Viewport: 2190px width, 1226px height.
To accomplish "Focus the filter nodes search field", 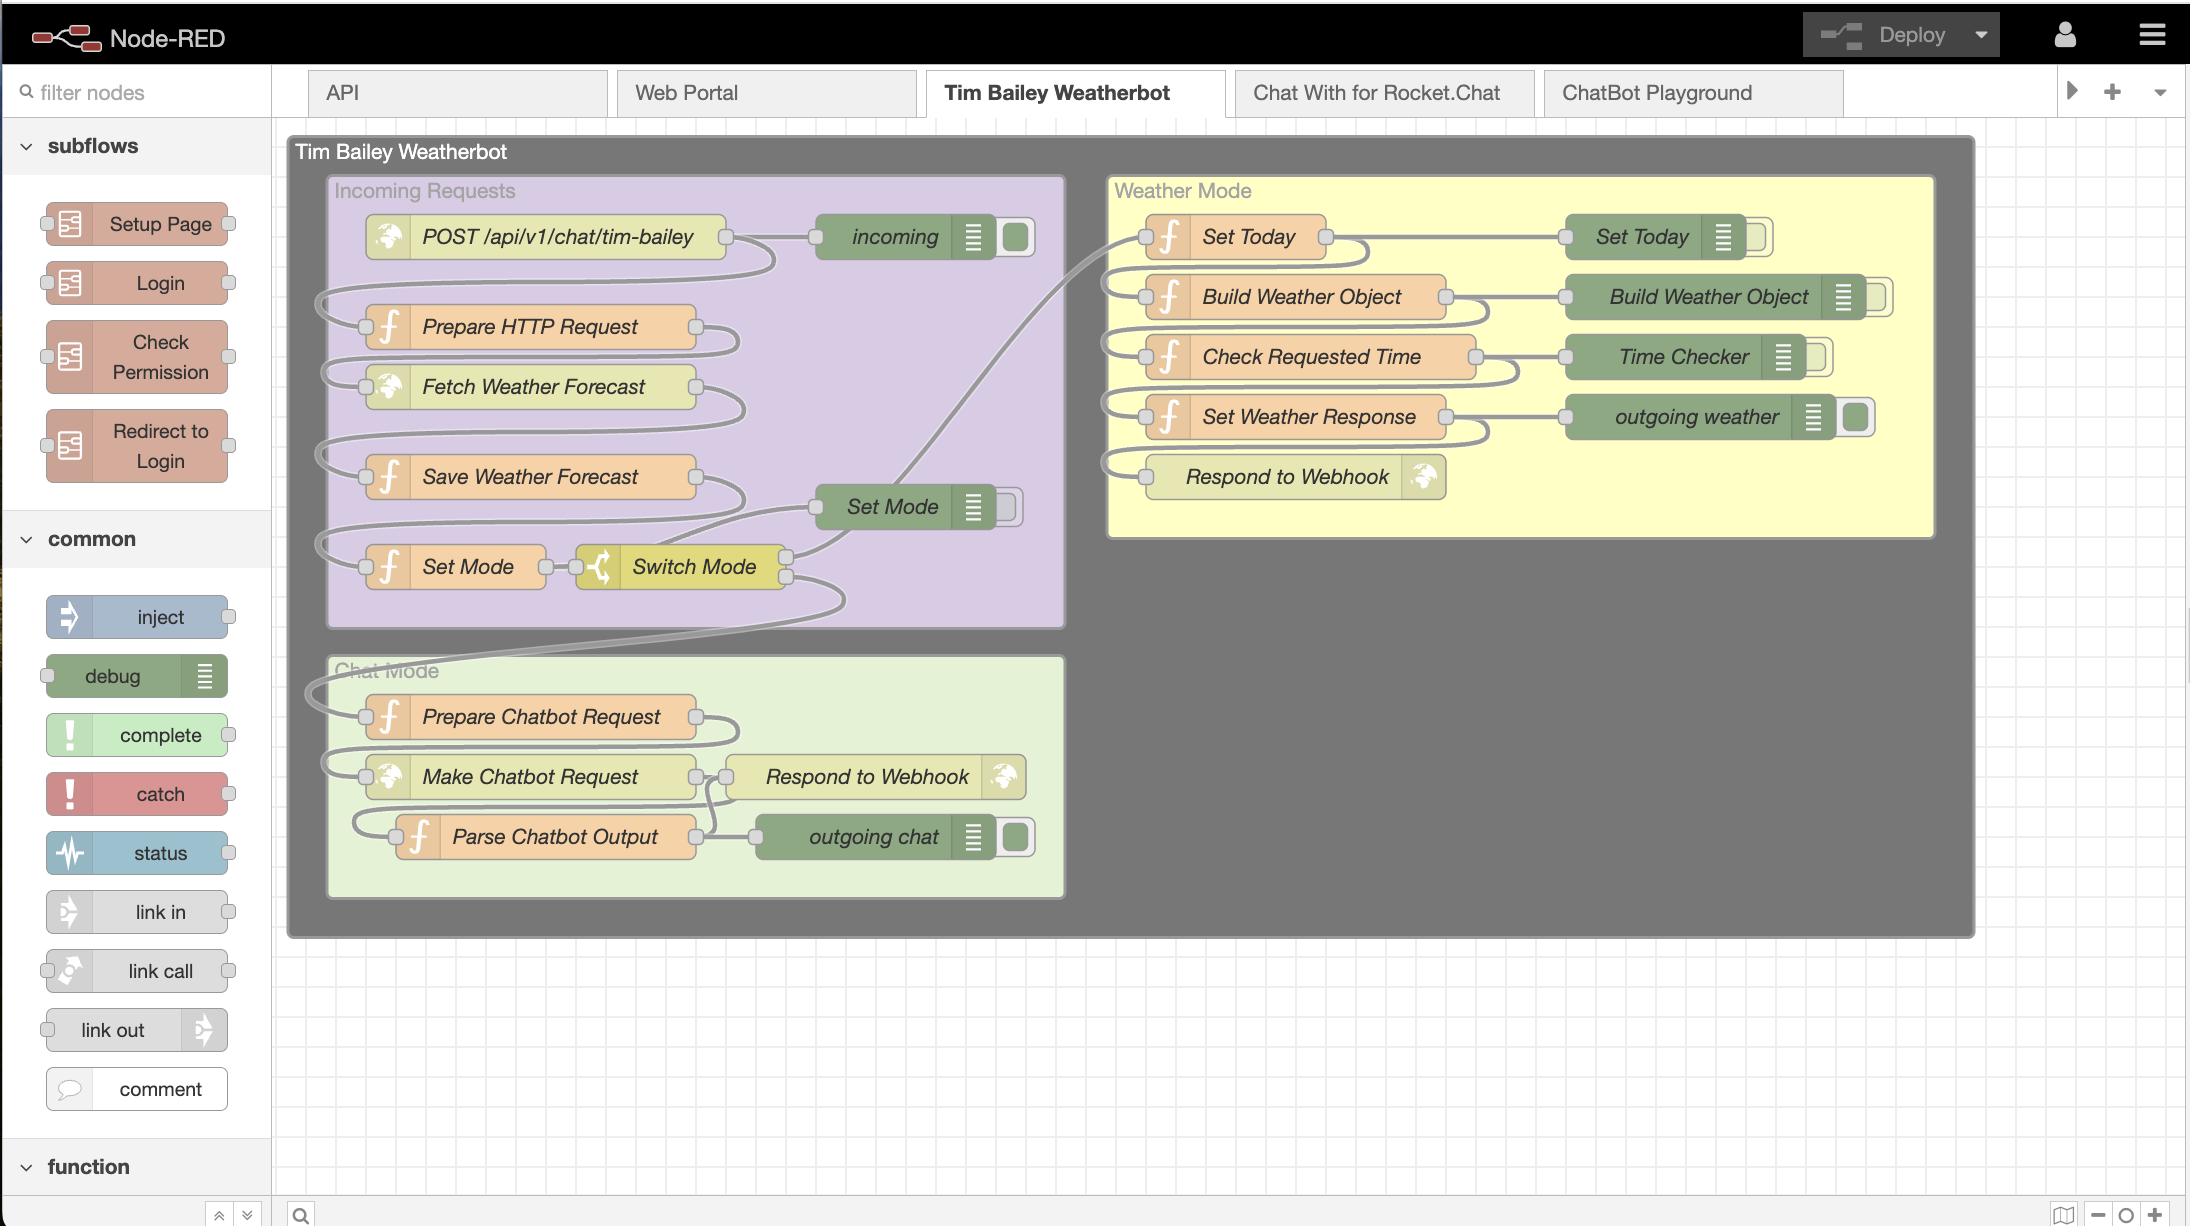I will click(137, 92).
